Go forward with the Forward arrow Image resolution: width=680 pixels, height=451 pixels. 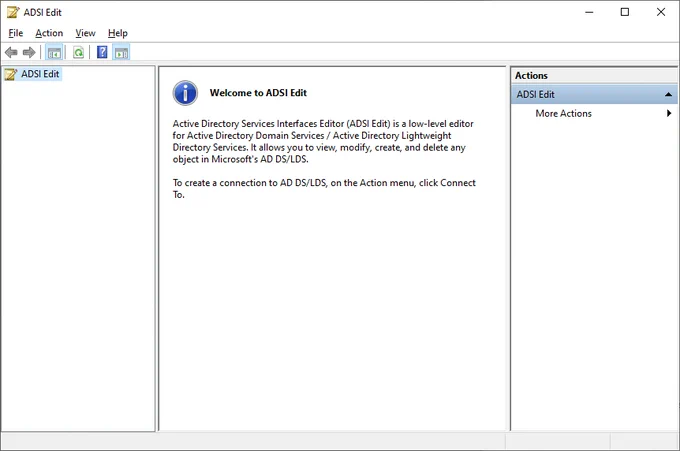(x=29, y=53)
